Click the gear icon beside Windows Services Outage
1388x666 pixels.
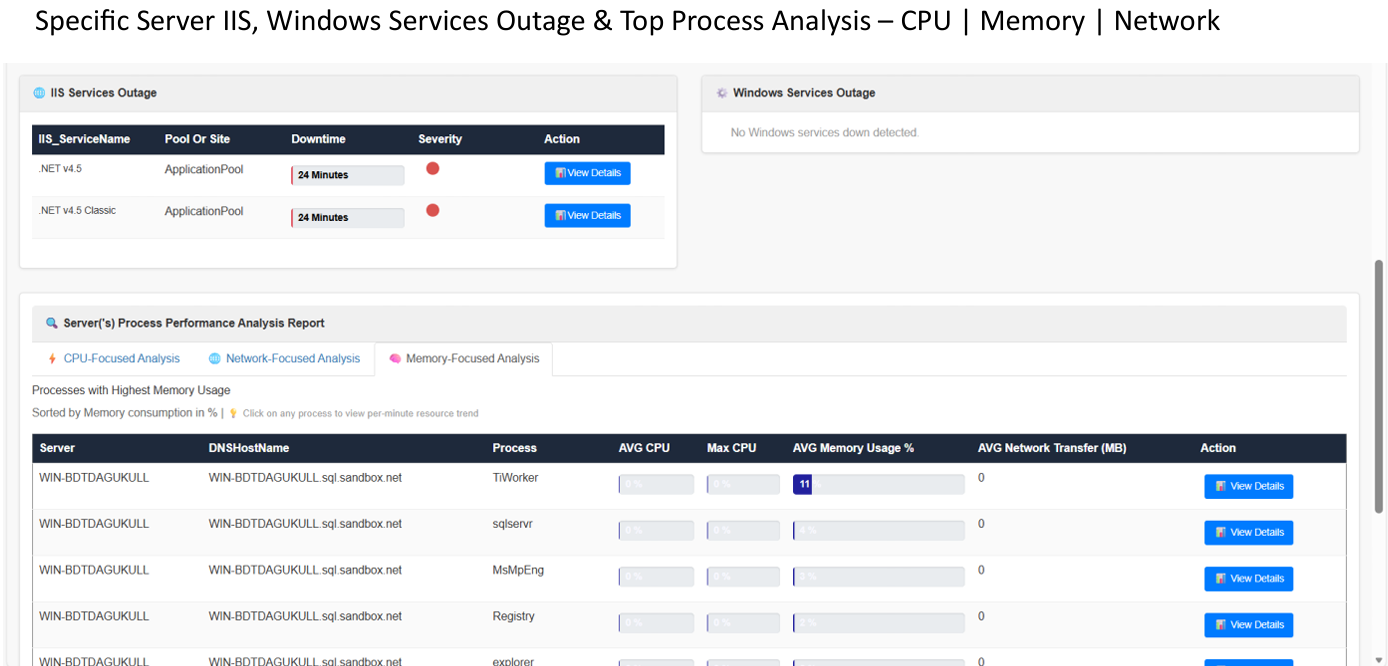722,92
